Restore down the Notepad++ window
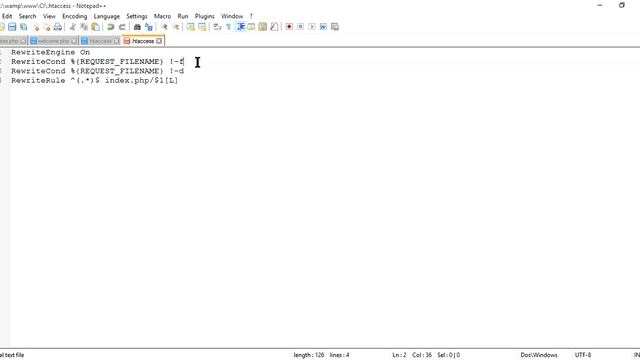Screen dimensions: 640x360 tap(622, 5)
